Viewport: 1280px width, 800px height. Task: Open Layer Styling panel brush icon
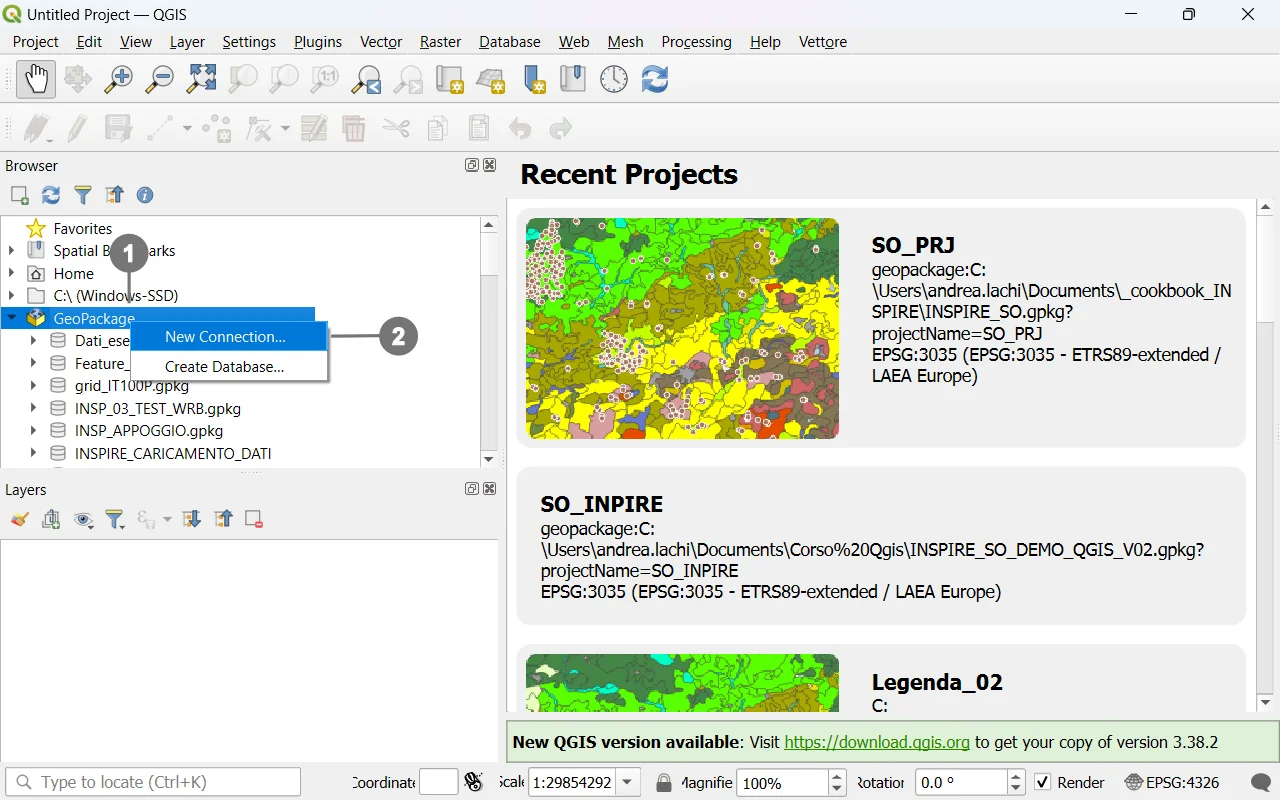click(20, 519)
